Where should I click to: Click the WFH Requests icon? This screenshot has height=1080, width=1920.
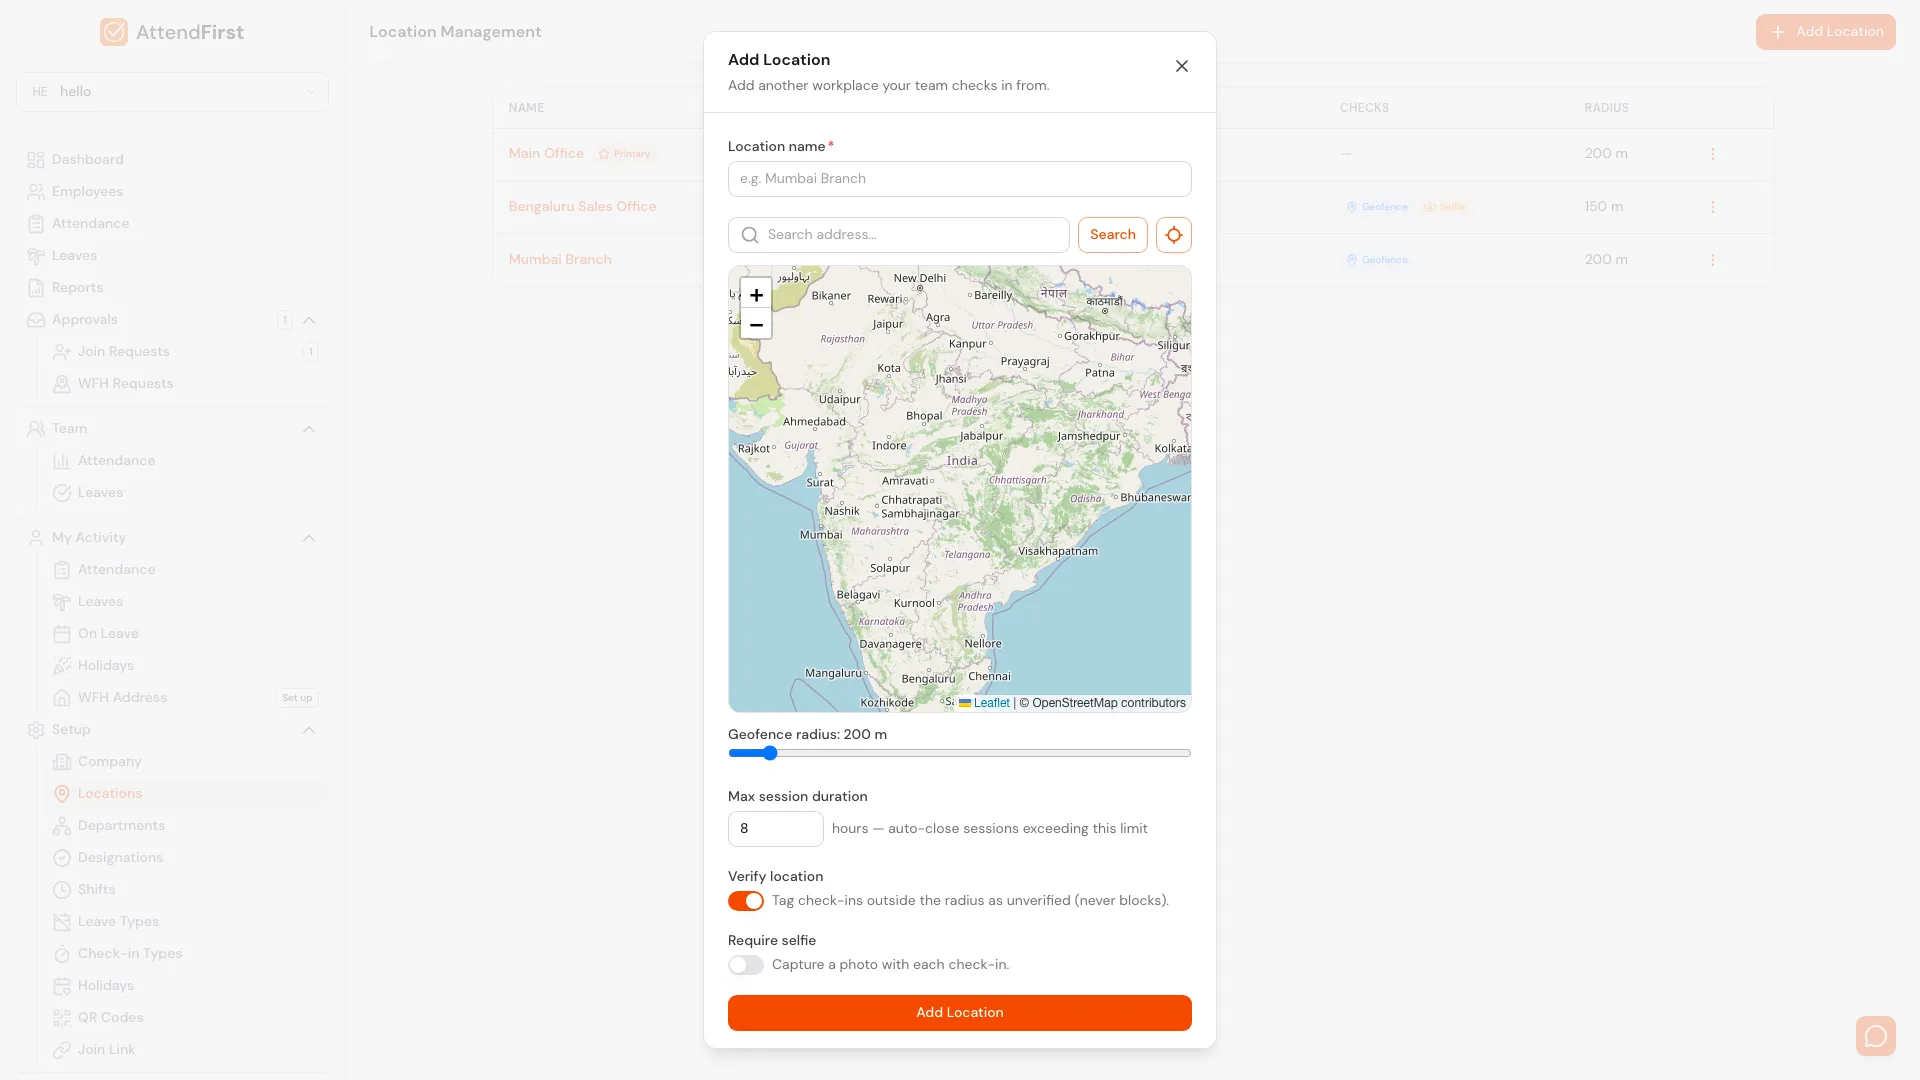62,384
